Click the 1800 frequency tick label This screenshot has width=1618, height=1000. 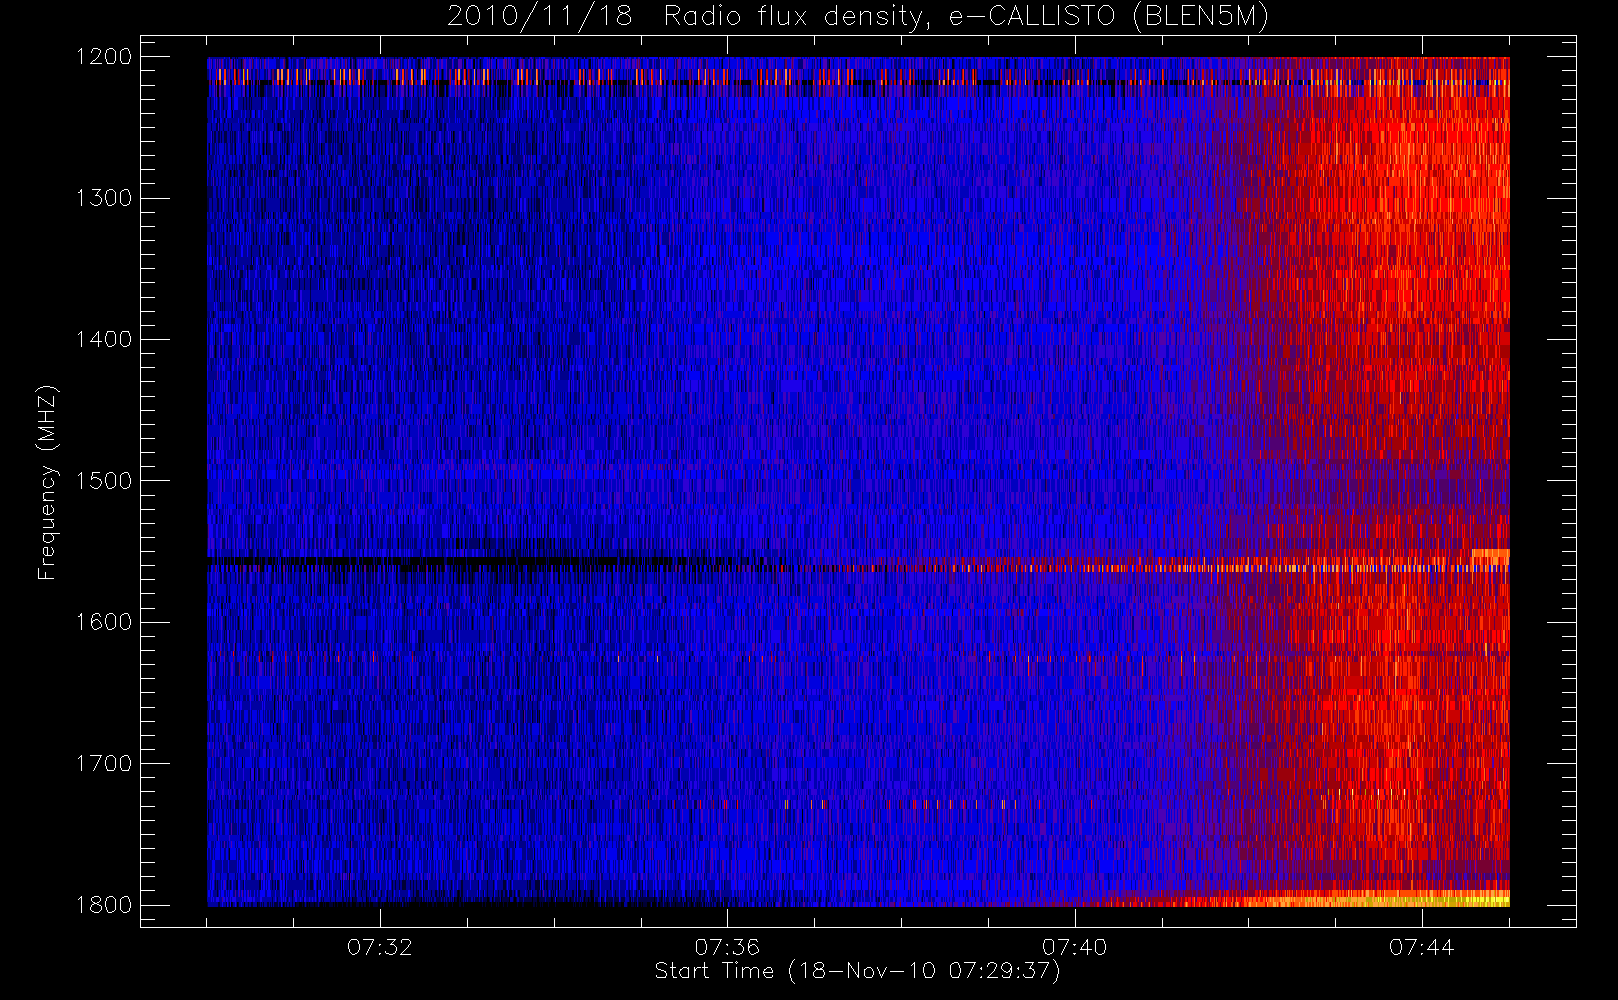(x=104, y=905)
